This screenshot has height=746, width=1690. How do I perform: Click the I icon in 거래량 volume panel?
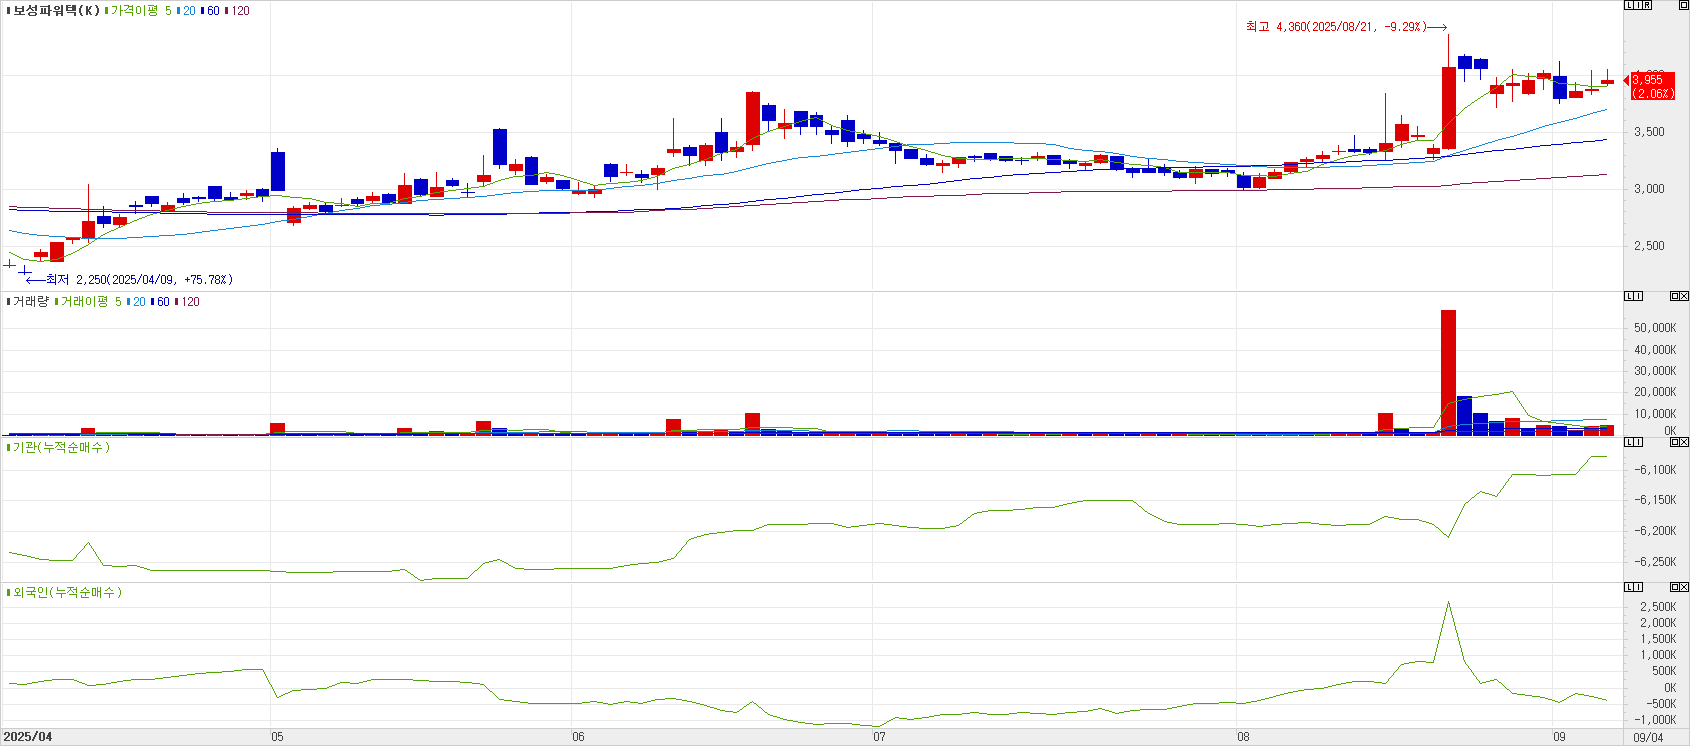tap(1638, 296)
